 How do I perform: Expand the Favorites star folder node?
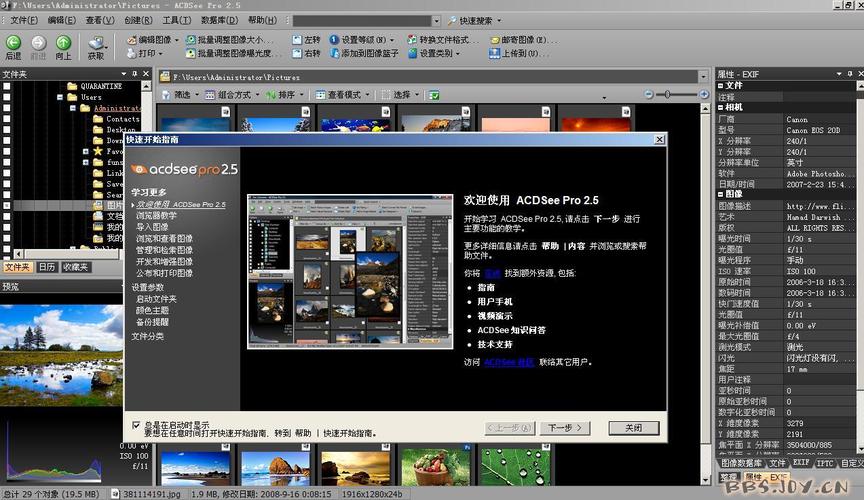click(x=85, y=151)
